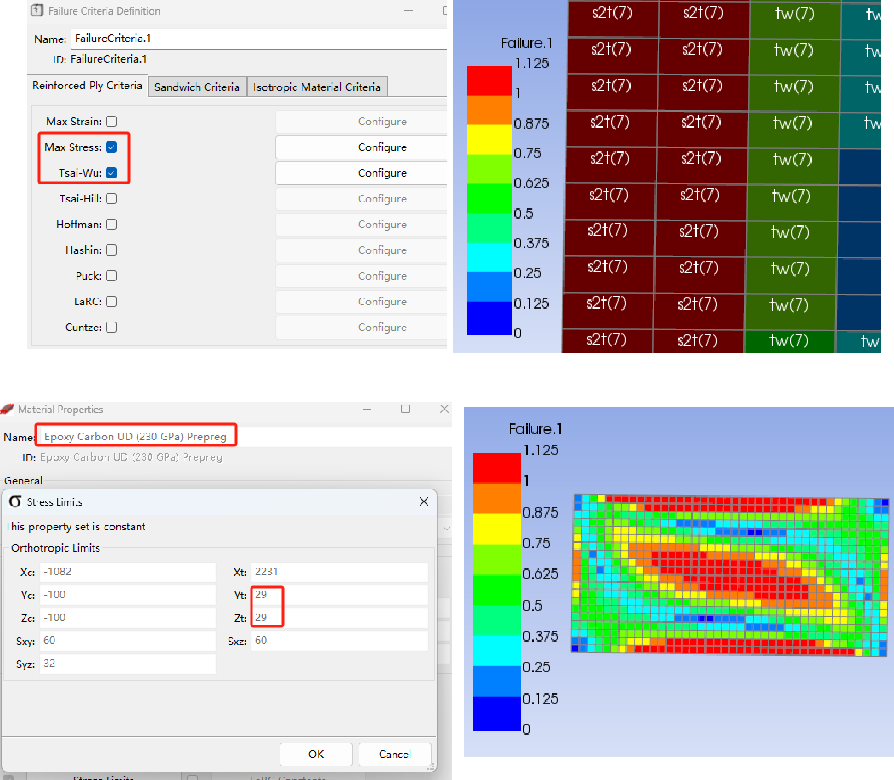
Task: Click the Failure Criteria Definition window icon
Action: 37,10
